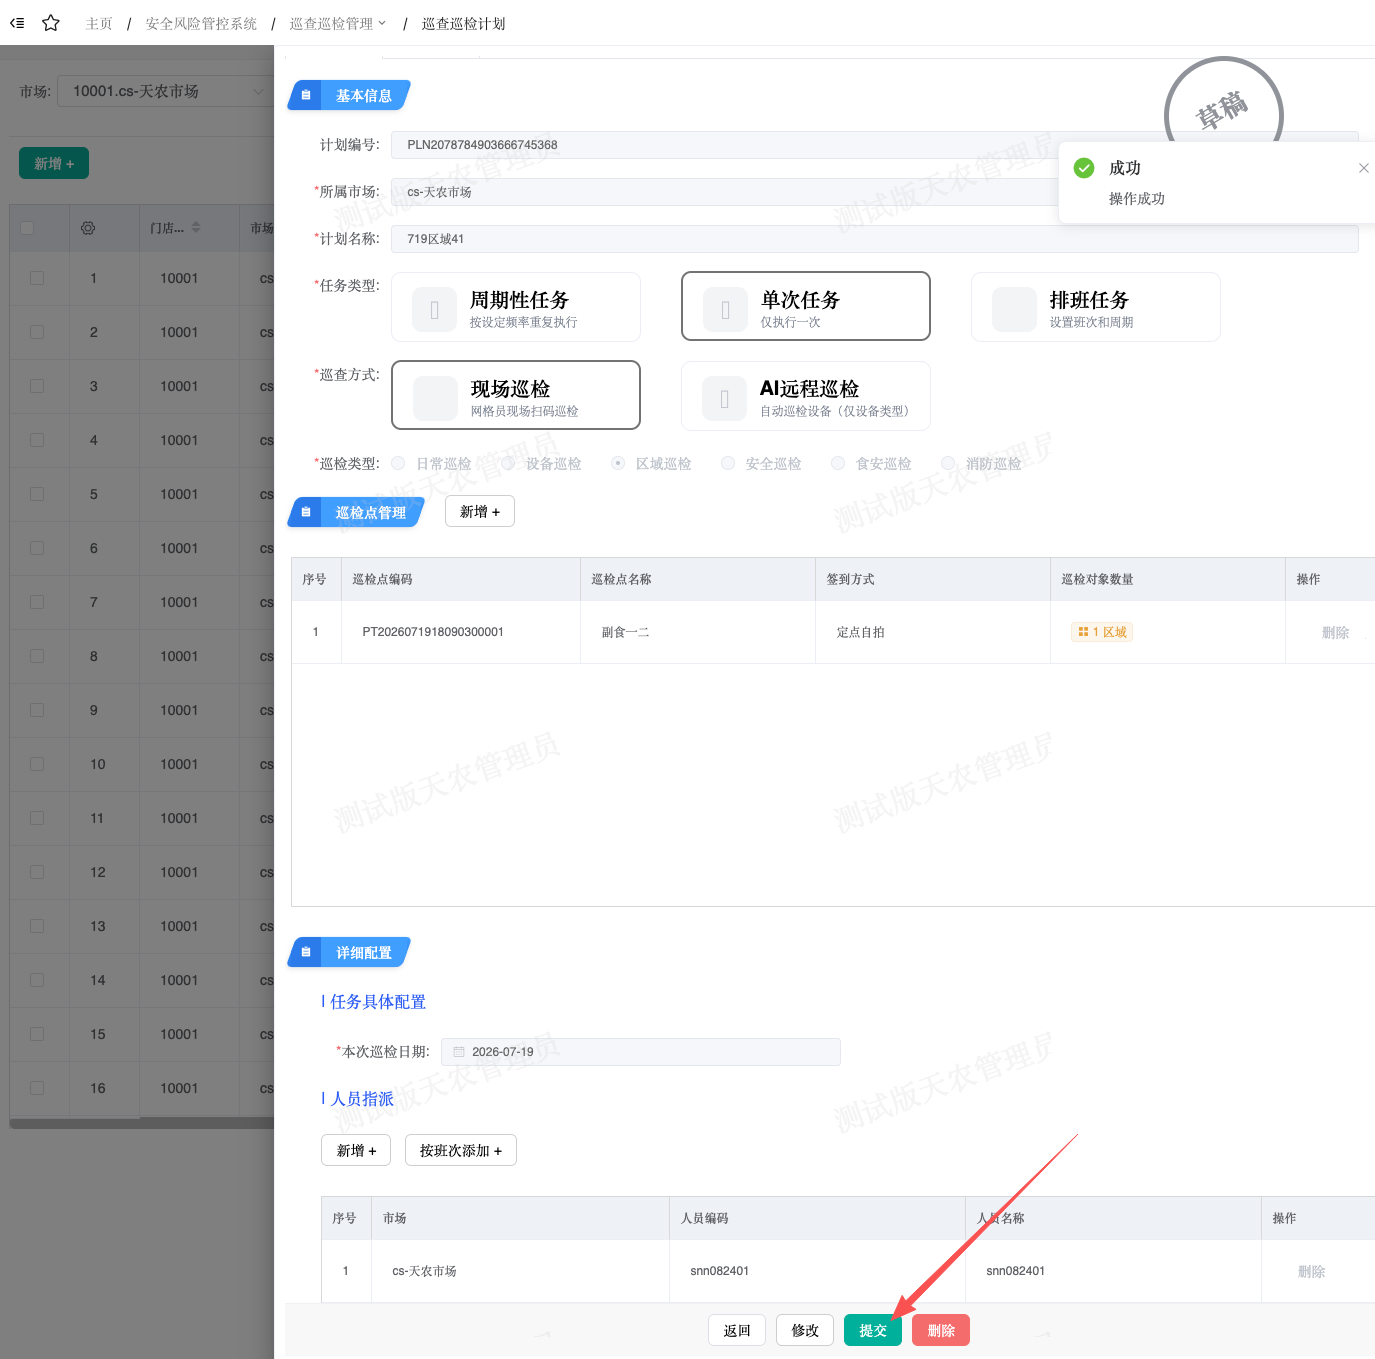Select the 日常巡检 radio option
The height and width of the screenshot is (1359, 1375).
pyautogui.click(x=398, y=463)
